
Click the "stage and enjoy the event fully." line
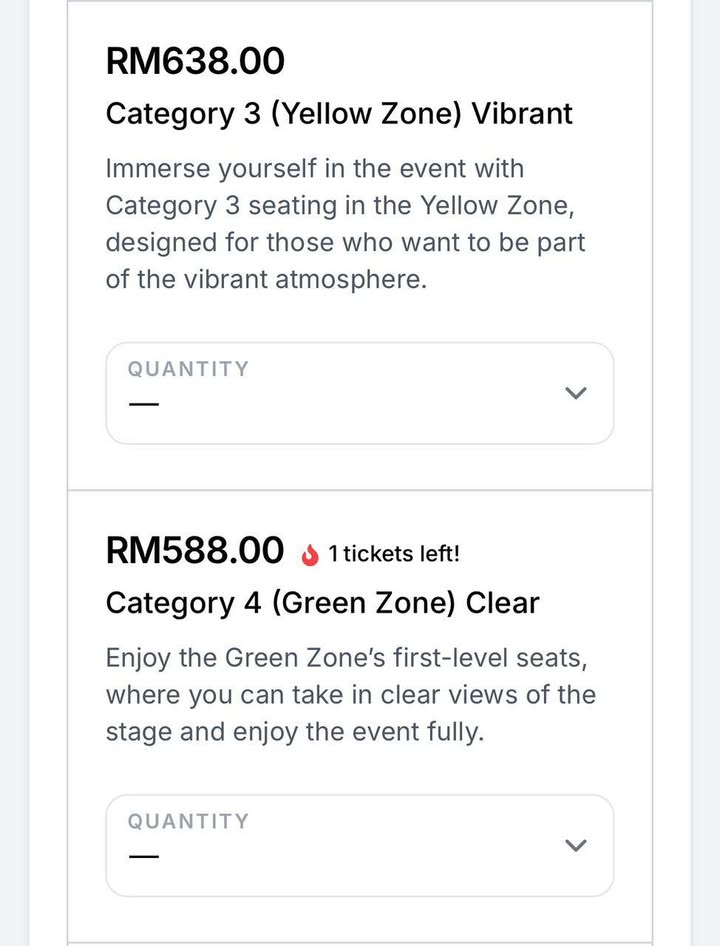294,732
